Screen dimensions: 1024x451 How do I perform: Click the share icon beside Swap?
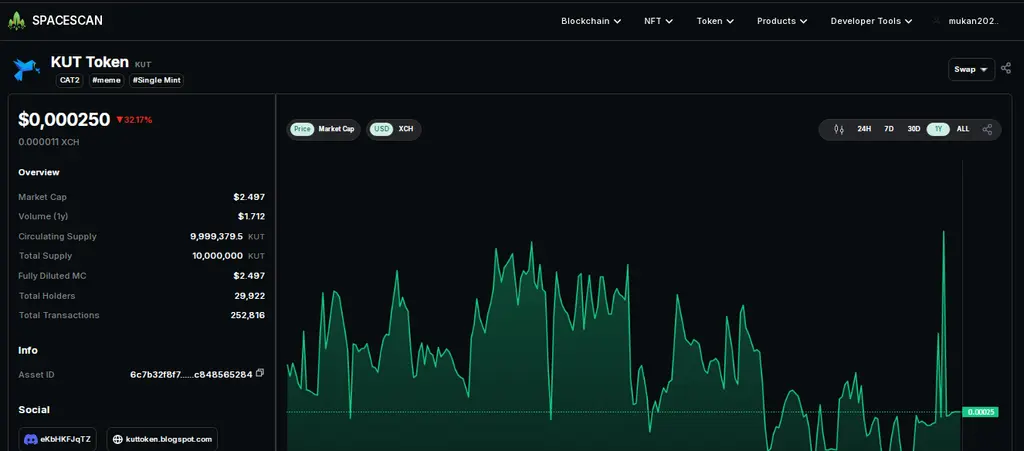(1006, 68)
